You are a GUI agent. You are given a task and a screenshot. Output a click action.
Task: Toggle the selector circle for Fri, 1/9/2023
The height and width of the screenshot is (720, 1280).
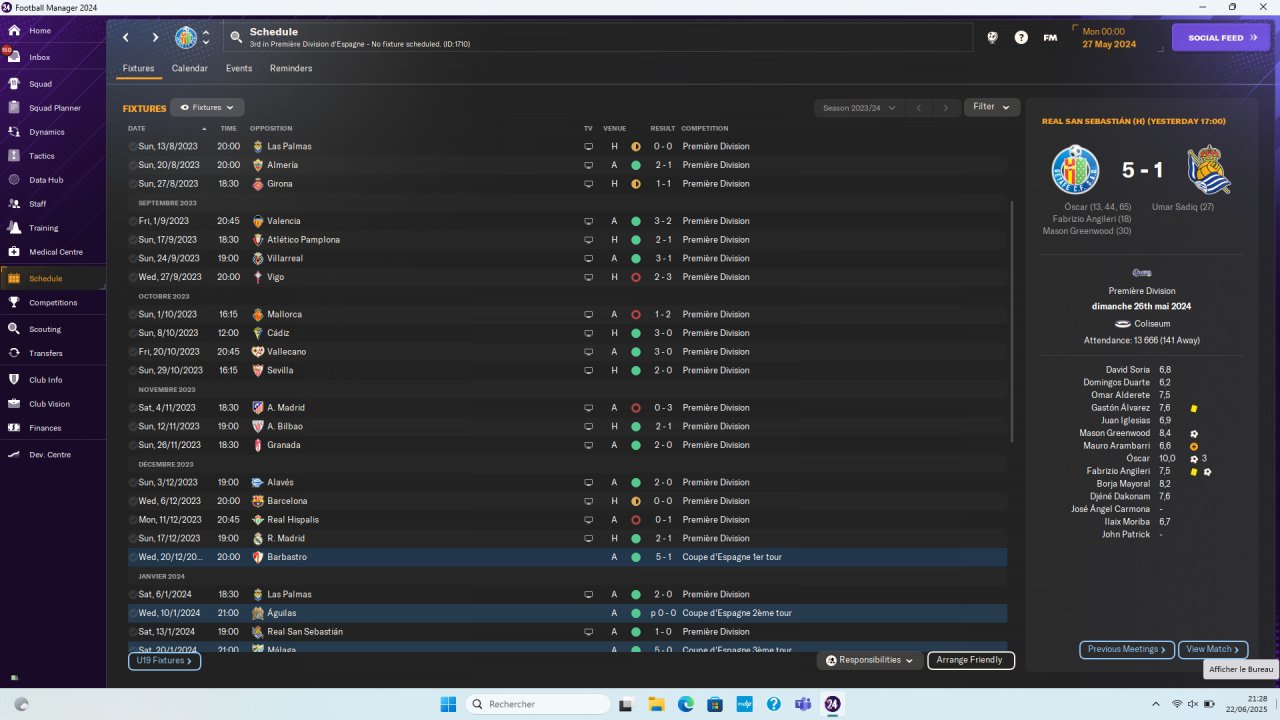(x=133, y=221)
